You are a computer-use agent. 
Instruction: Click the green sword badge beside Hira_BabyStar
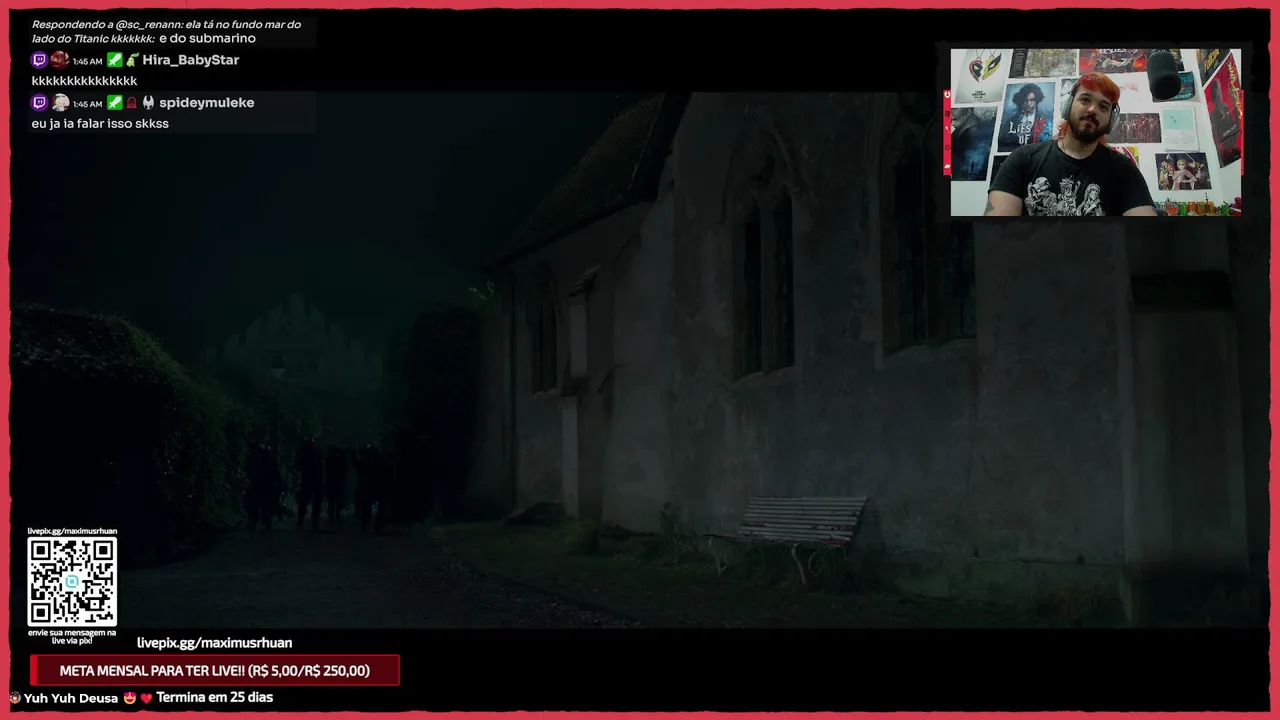pyautogui.click(x=115, y=60)
